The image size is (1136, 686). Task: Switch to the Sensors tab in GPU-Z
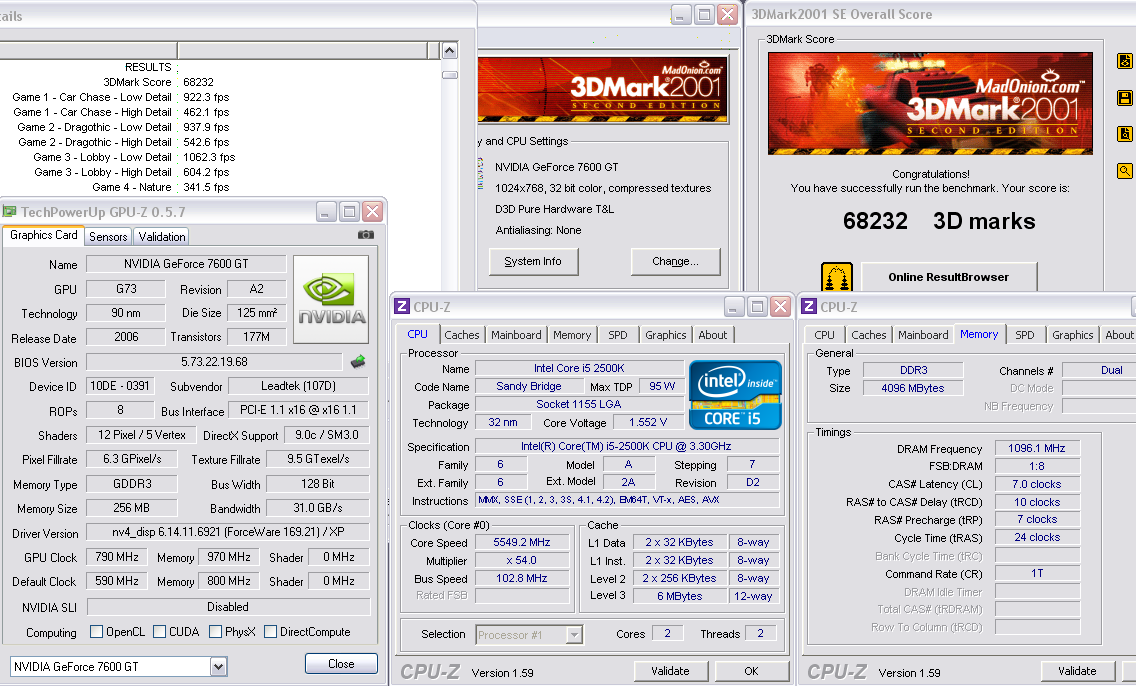click(108, 236)
